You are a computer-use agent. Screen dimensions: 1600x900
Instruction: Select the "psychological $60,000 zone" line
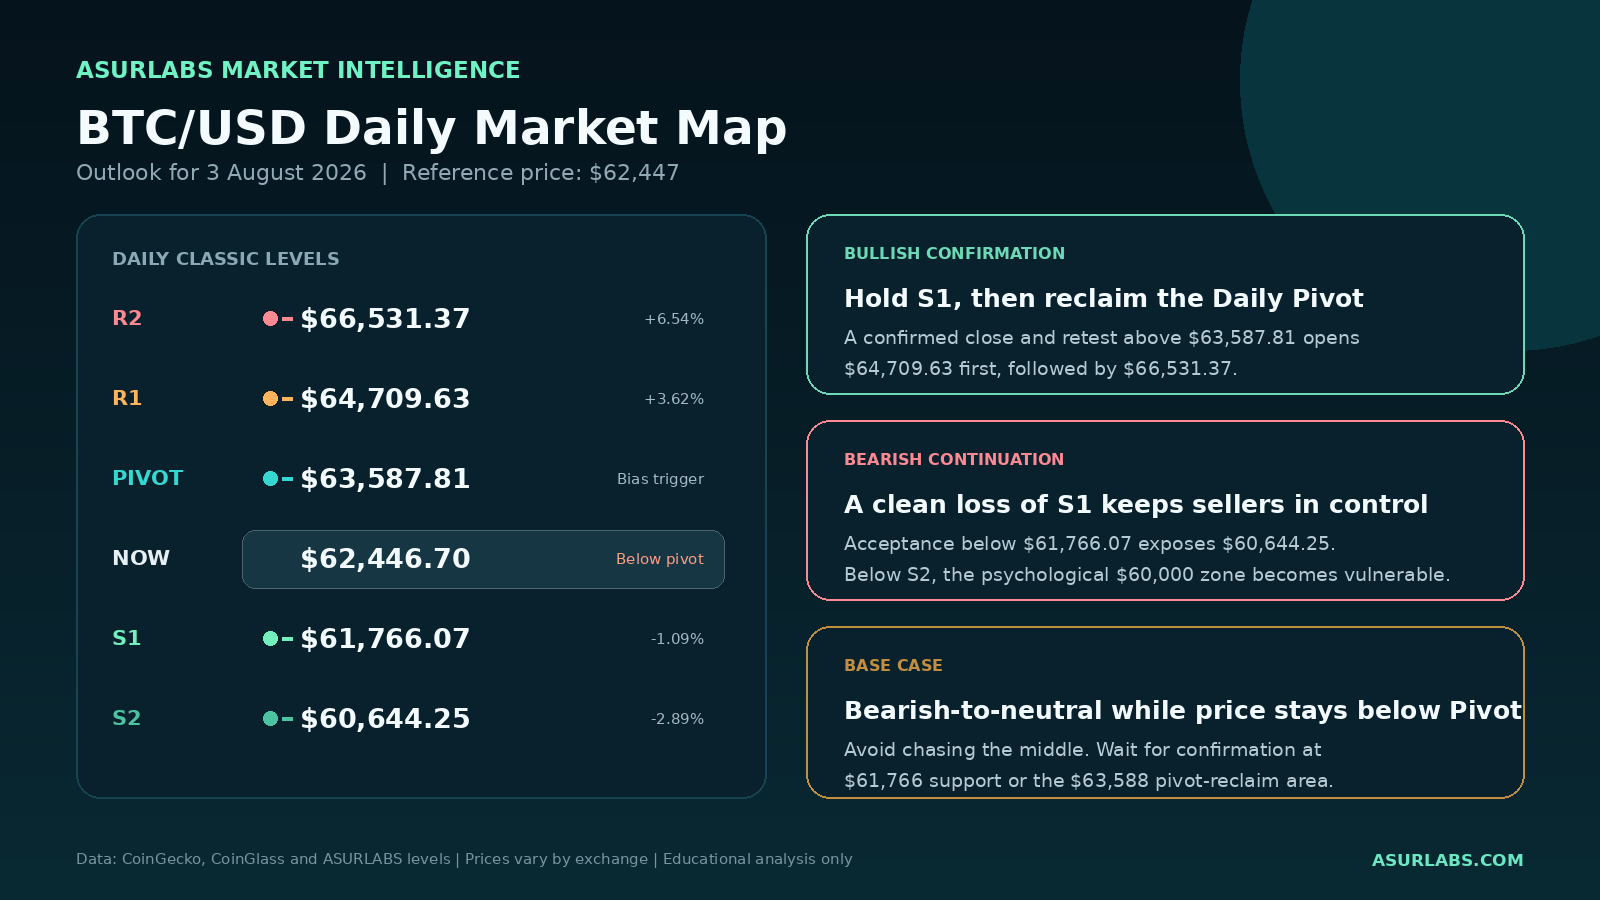pyautogui.click(x=1147, y=575)
